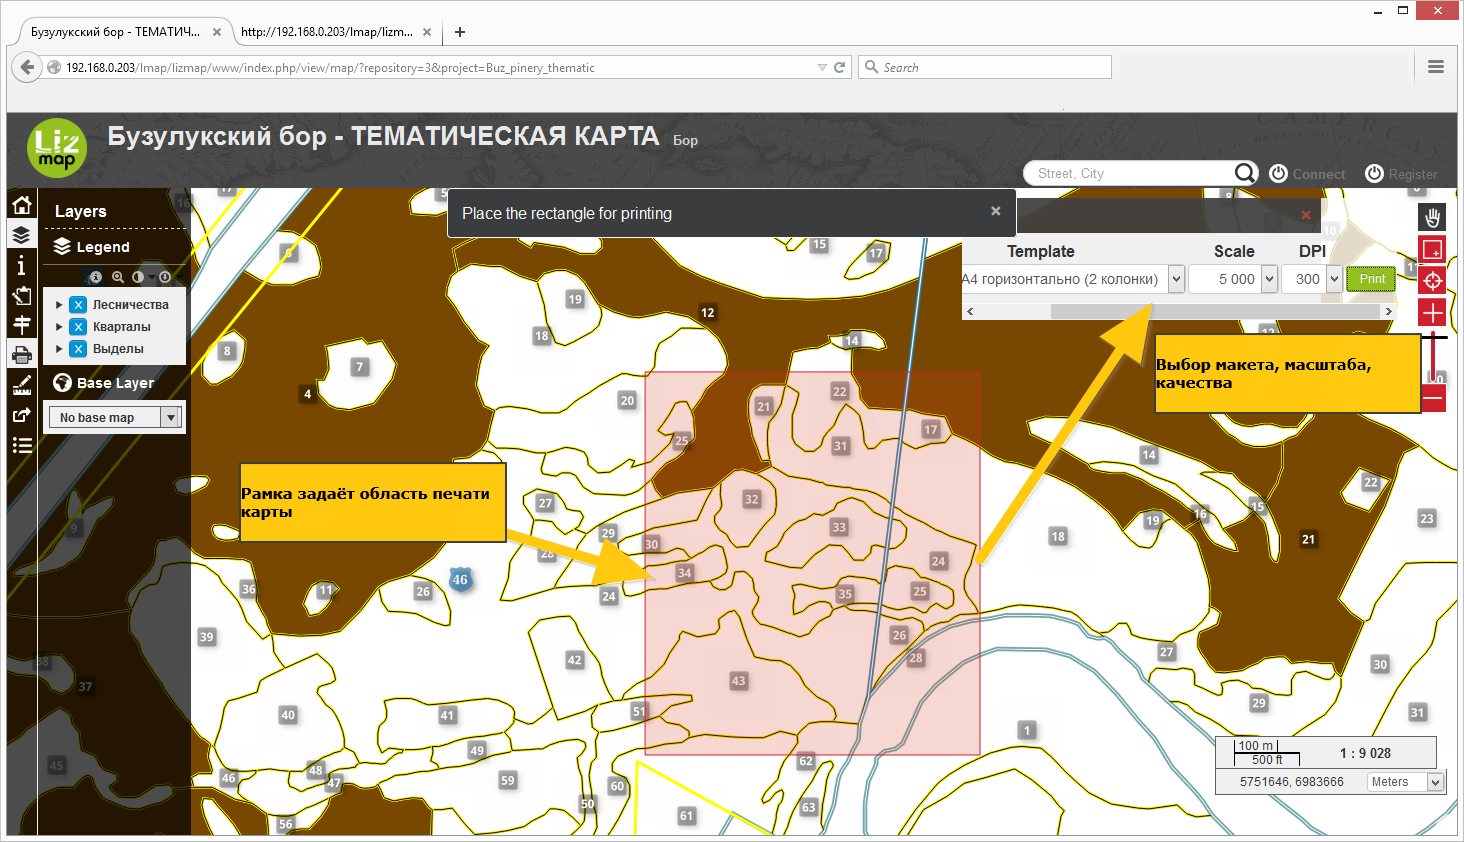Open the browser hamburger menu
This screenshot has height=842, width=1464.
coord(1436,66)
